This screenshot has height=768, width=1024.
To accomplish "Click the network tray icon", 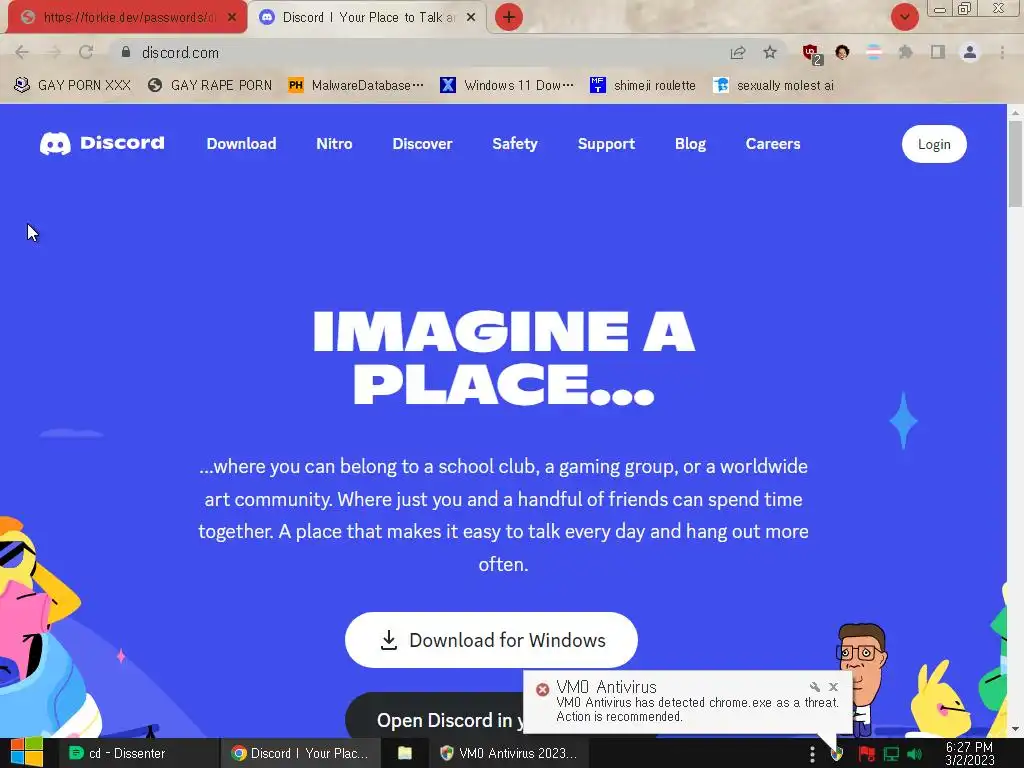I will (891, 754).
